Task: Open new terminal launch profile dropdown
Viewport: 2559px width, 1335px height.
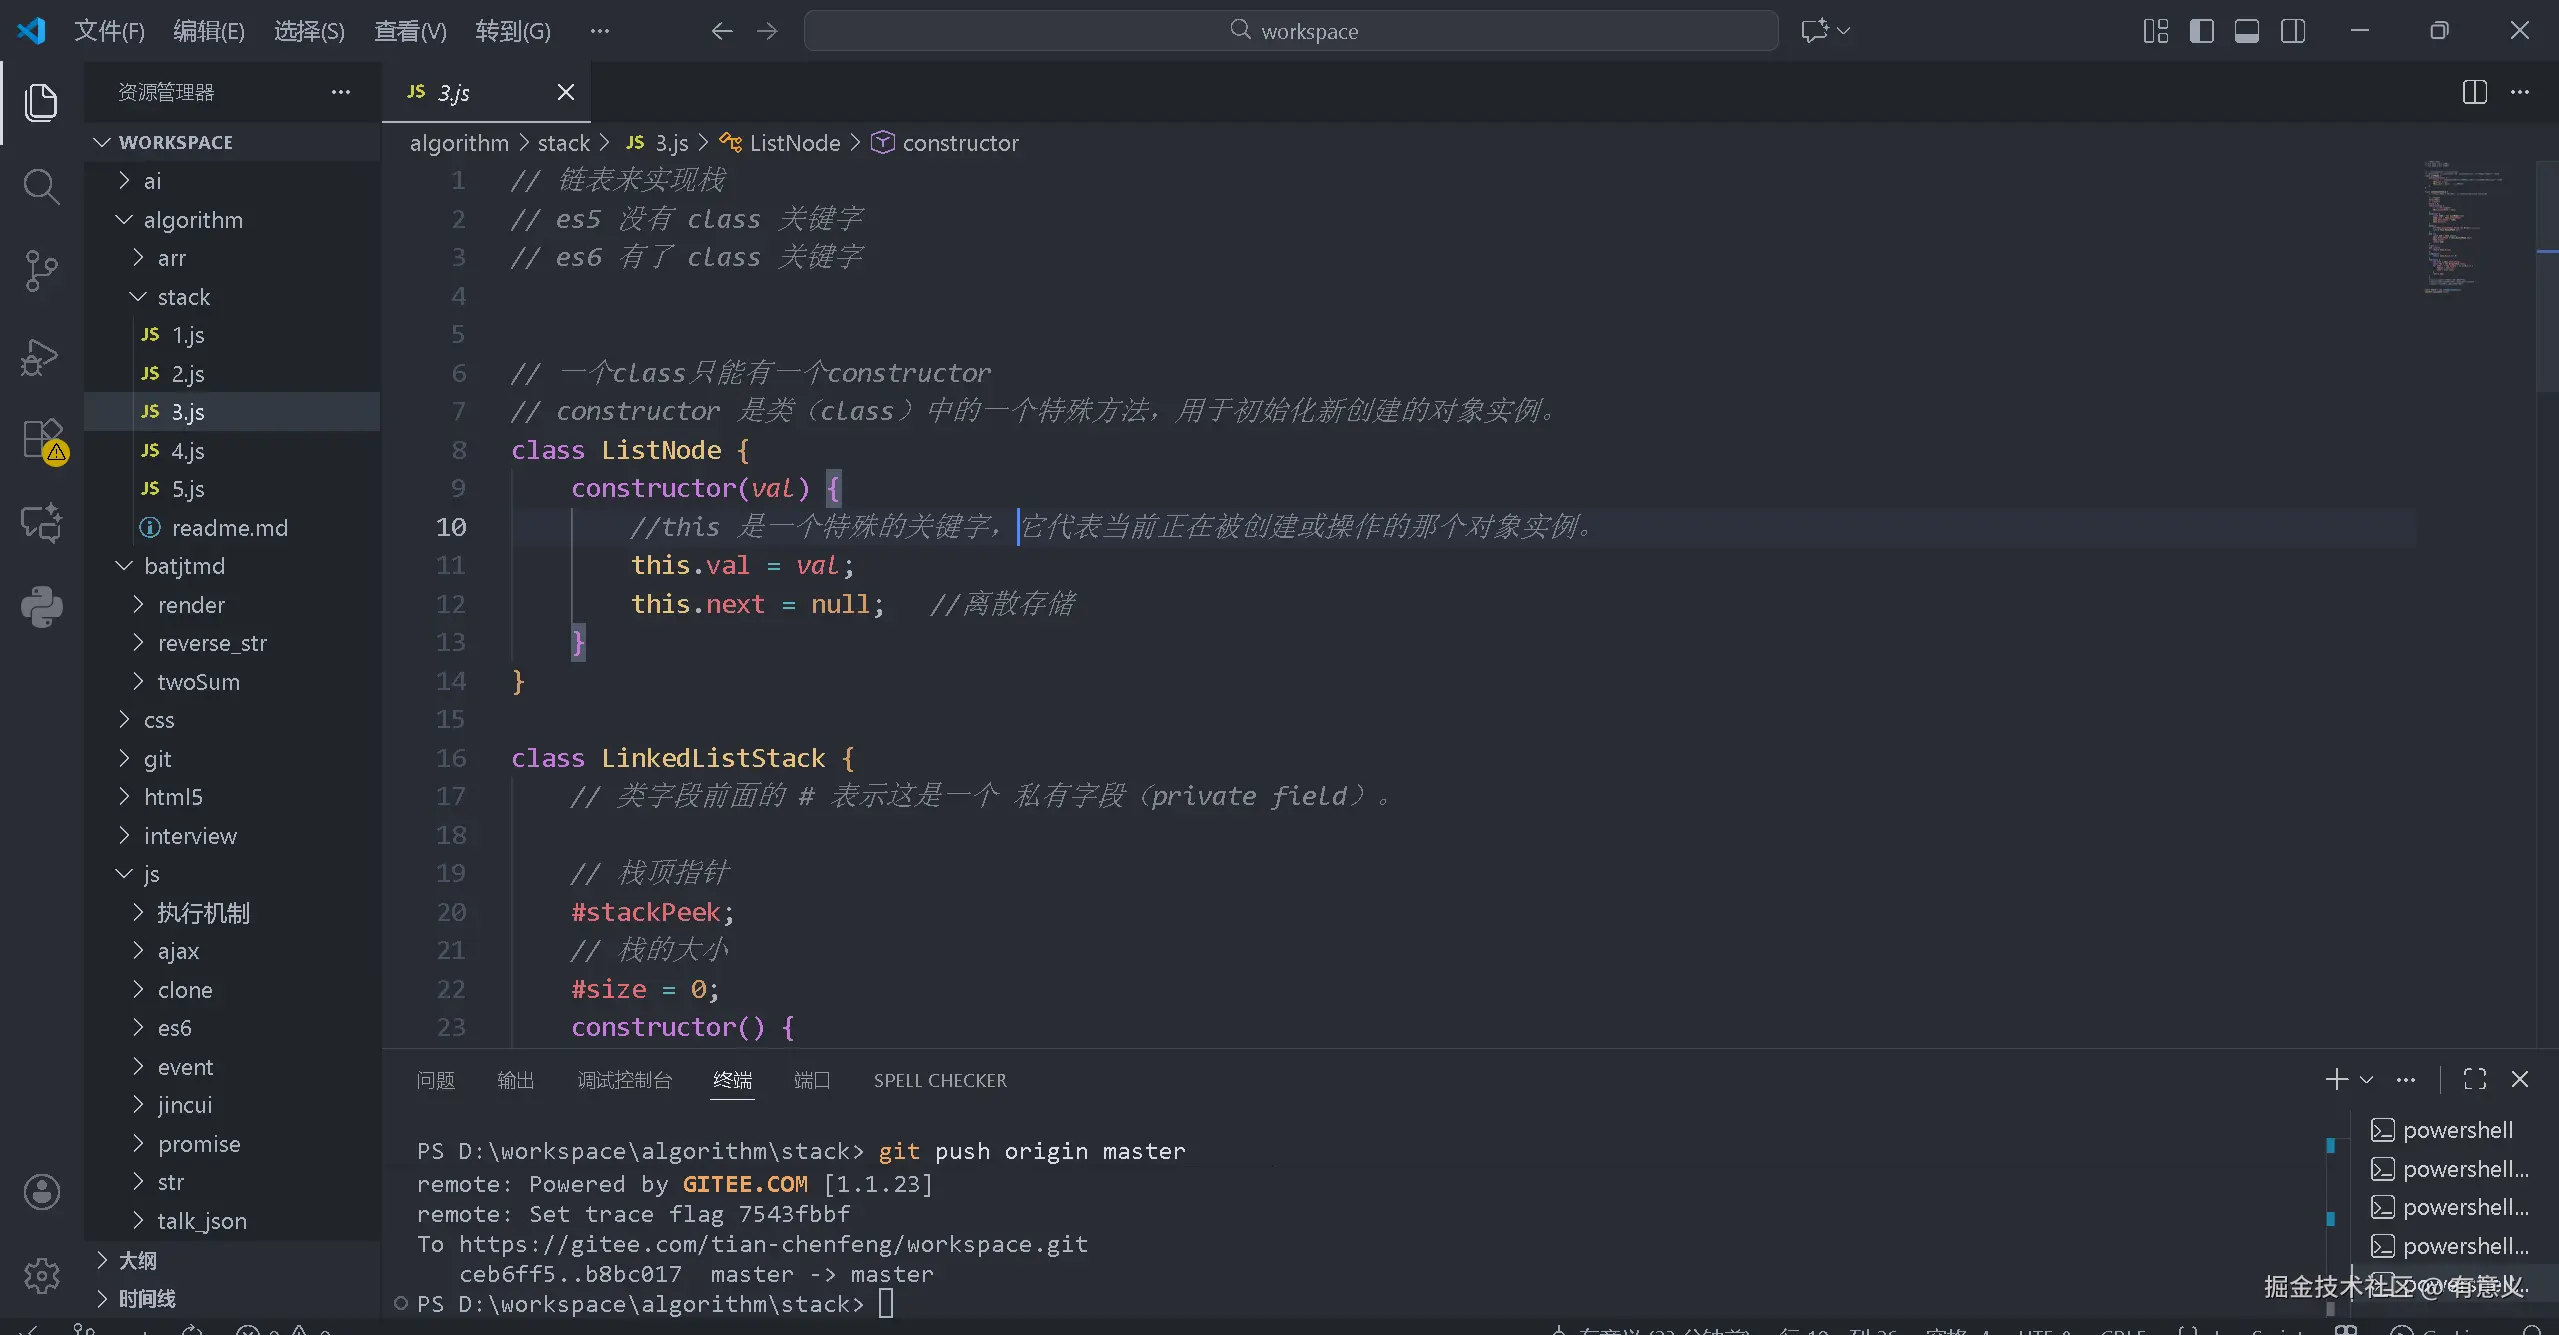Action: click(2366, 1080)
